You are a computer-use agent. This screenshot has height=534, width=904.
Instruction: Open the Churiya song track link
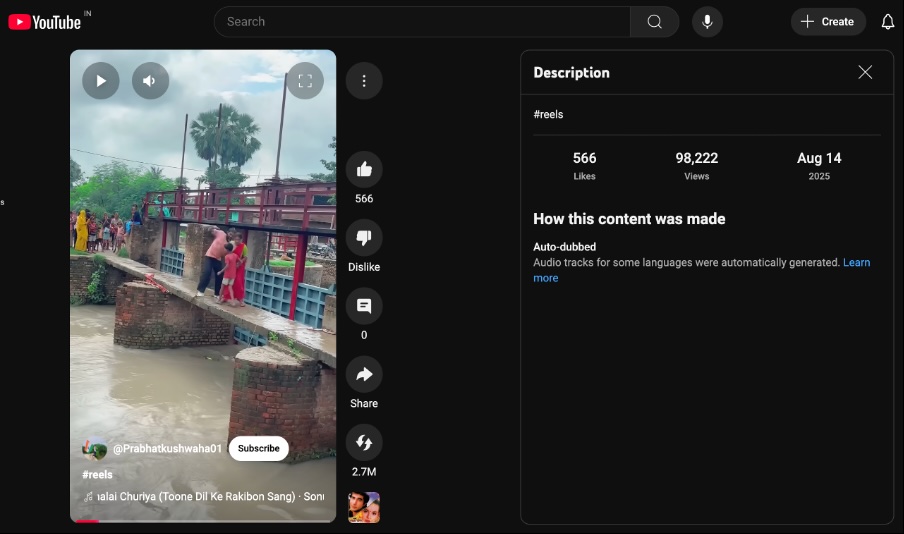[x=204, y=497]
